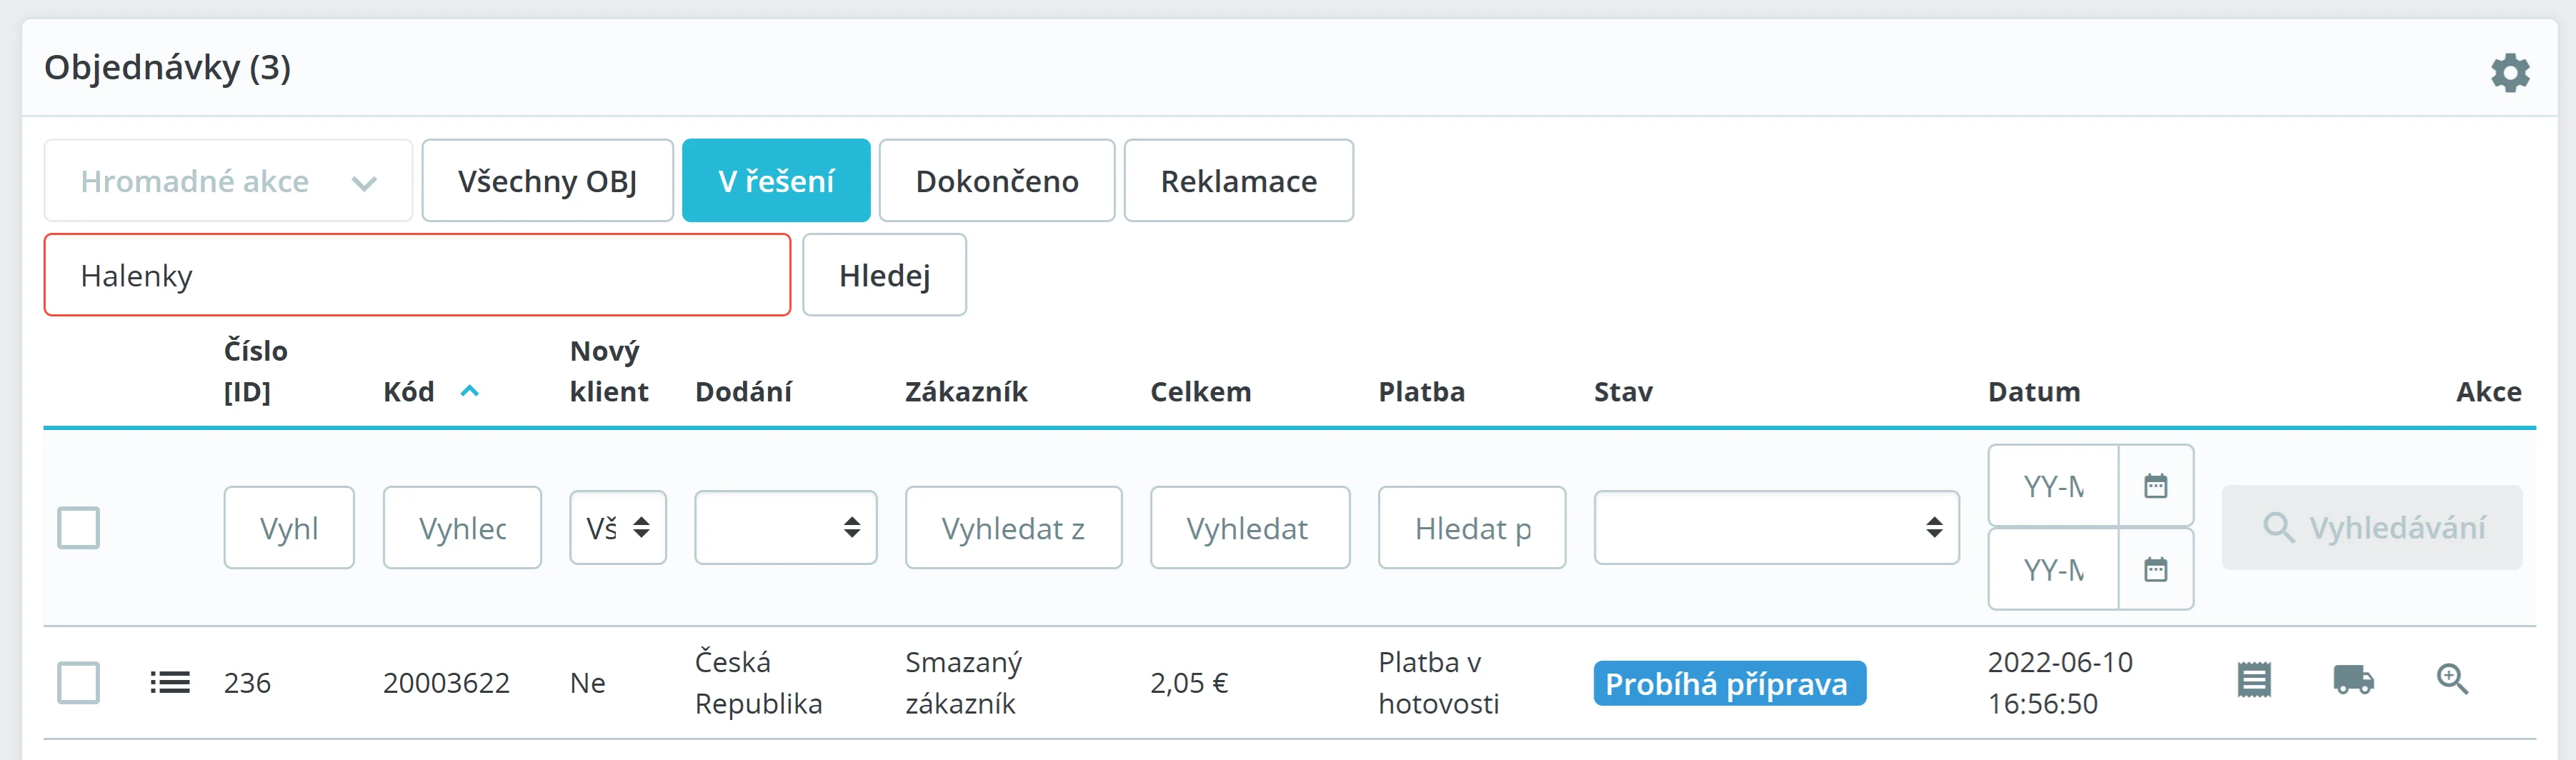Image resolution: width=2576 pixels, height=760 pixels.
Task: Expand the Nový klient filter dropdown
Action: [617, 528]
